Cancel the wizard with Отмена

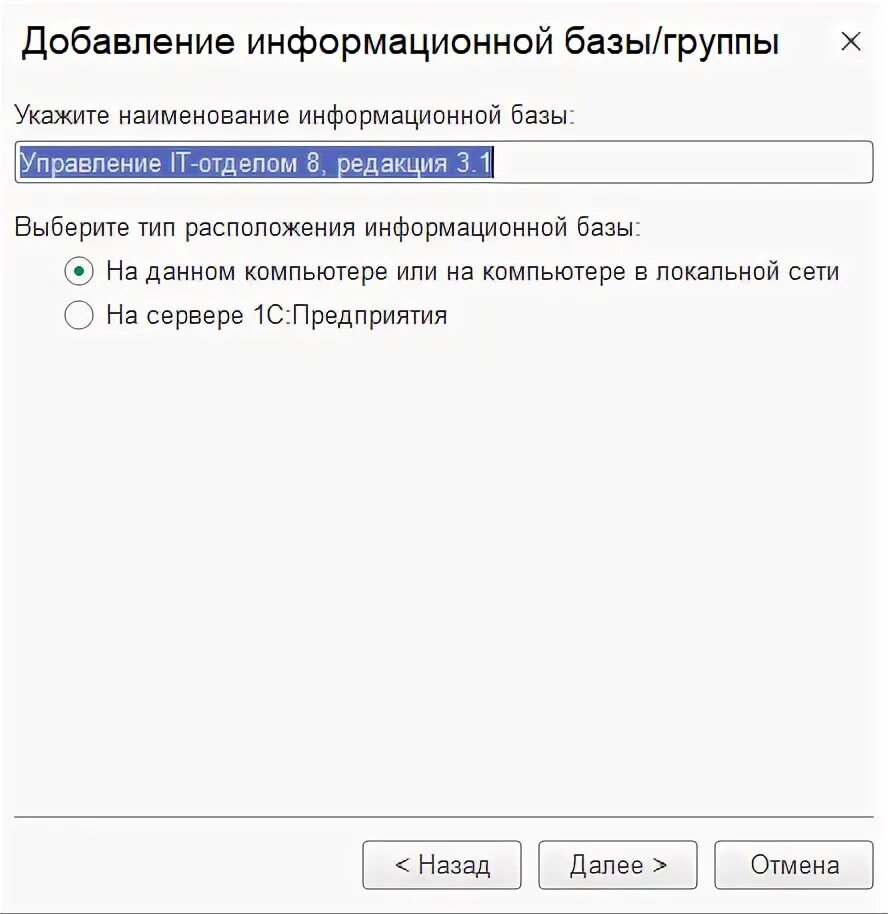click(x=794, y=864)
